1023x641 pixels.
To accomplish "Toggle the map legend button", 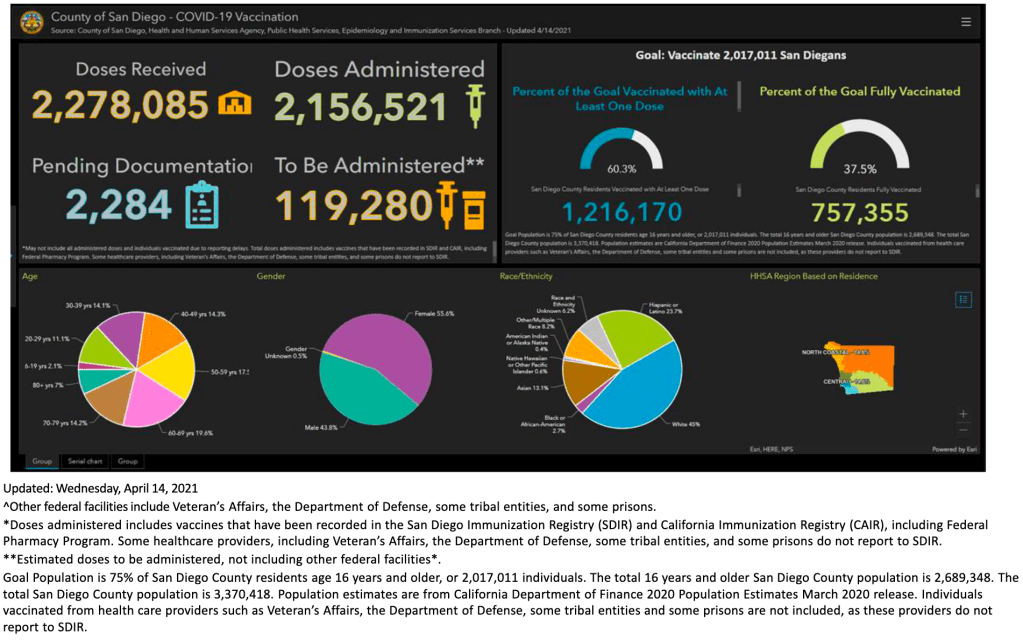I will pyautogui.click(x=963, y=299).
